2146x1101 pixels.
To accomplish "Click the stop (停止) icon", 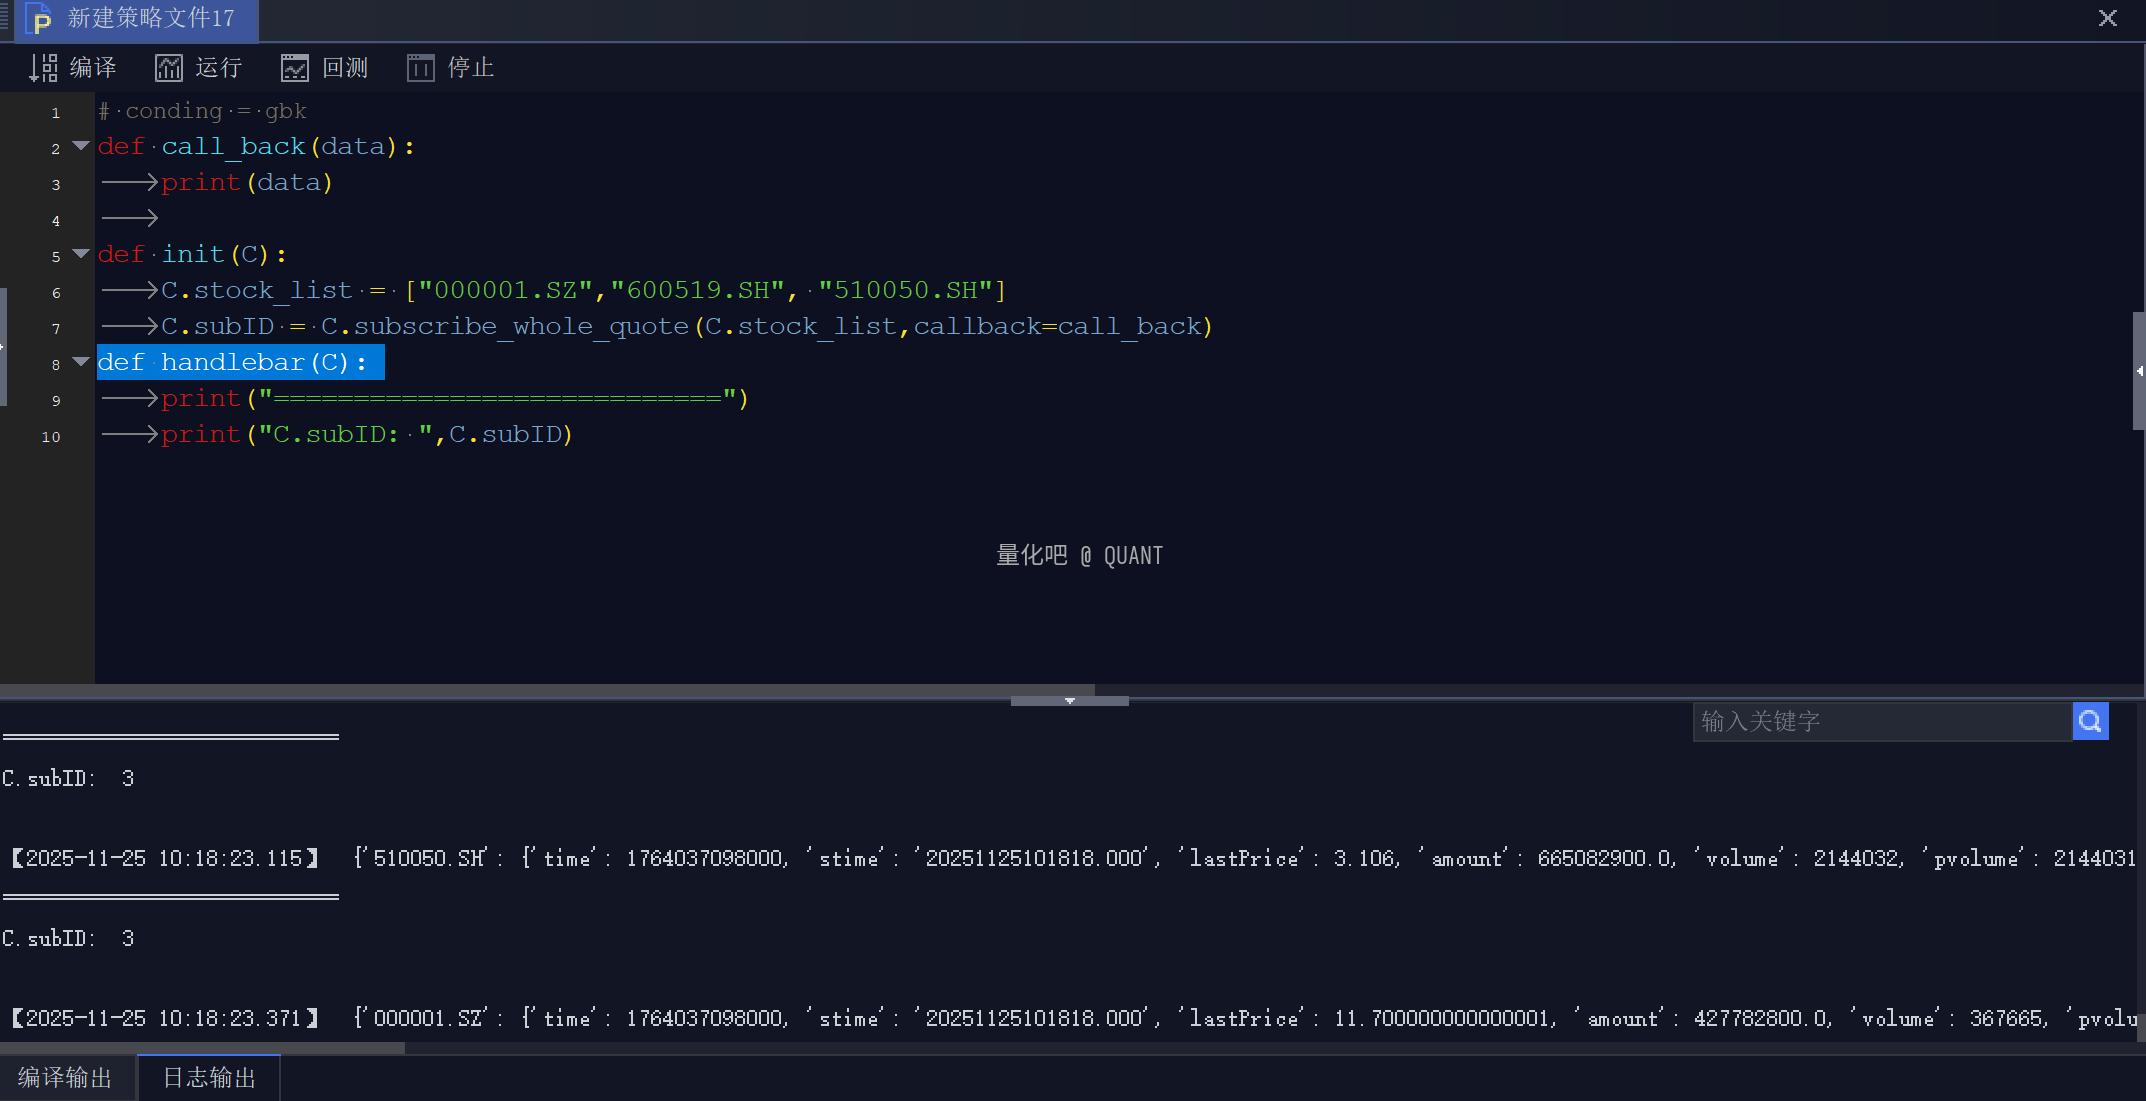I will (420, 68).
